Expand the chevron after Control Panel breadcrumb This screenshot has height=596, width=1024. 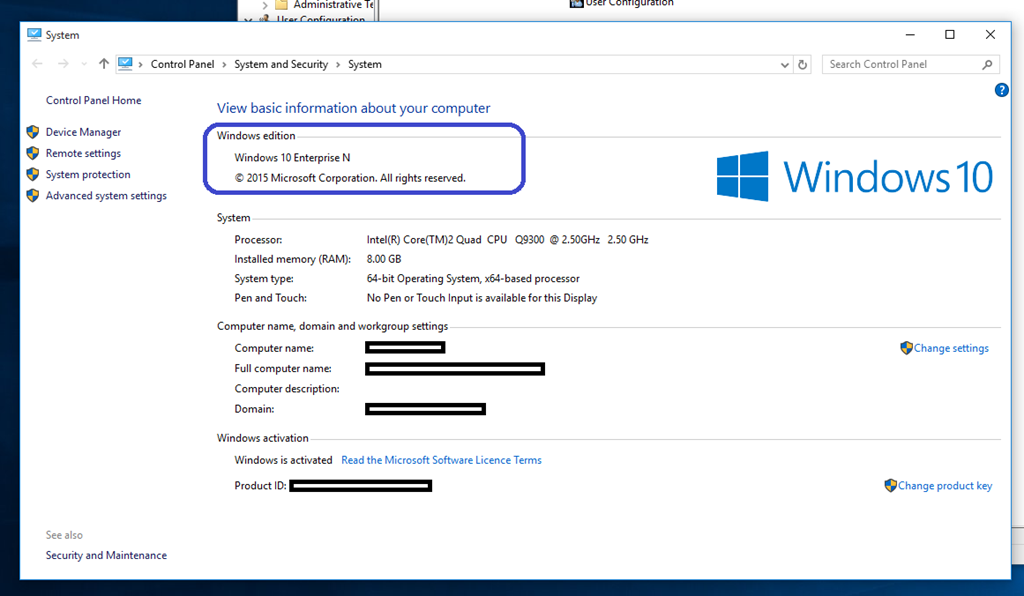[224, 65]
